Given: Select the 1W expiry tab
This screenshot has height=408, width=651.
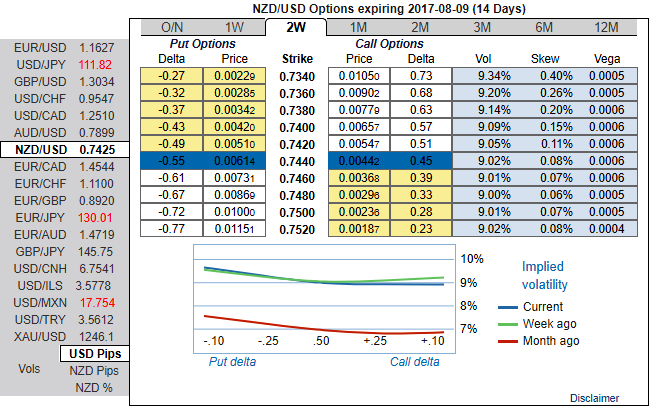Looking at the screenshot, I should (234, 27).
